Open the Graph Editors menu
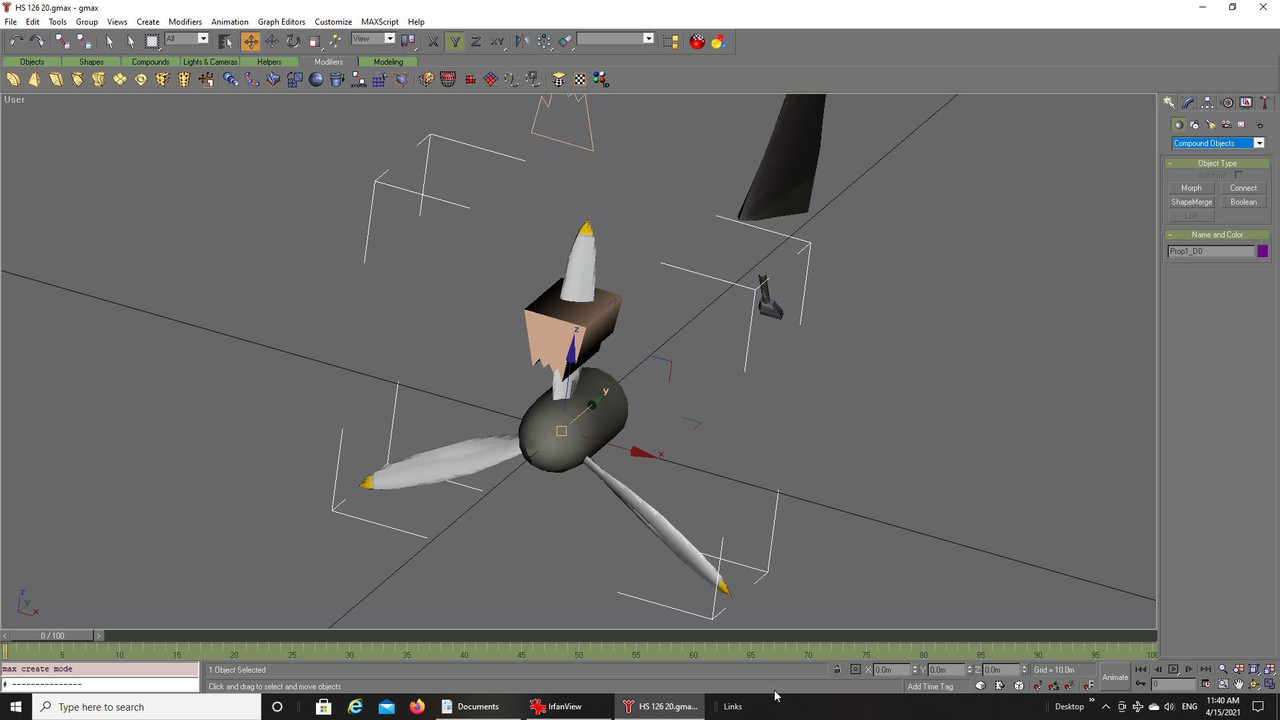Viewport: 1280px width, 720px height. pos(281,21)
